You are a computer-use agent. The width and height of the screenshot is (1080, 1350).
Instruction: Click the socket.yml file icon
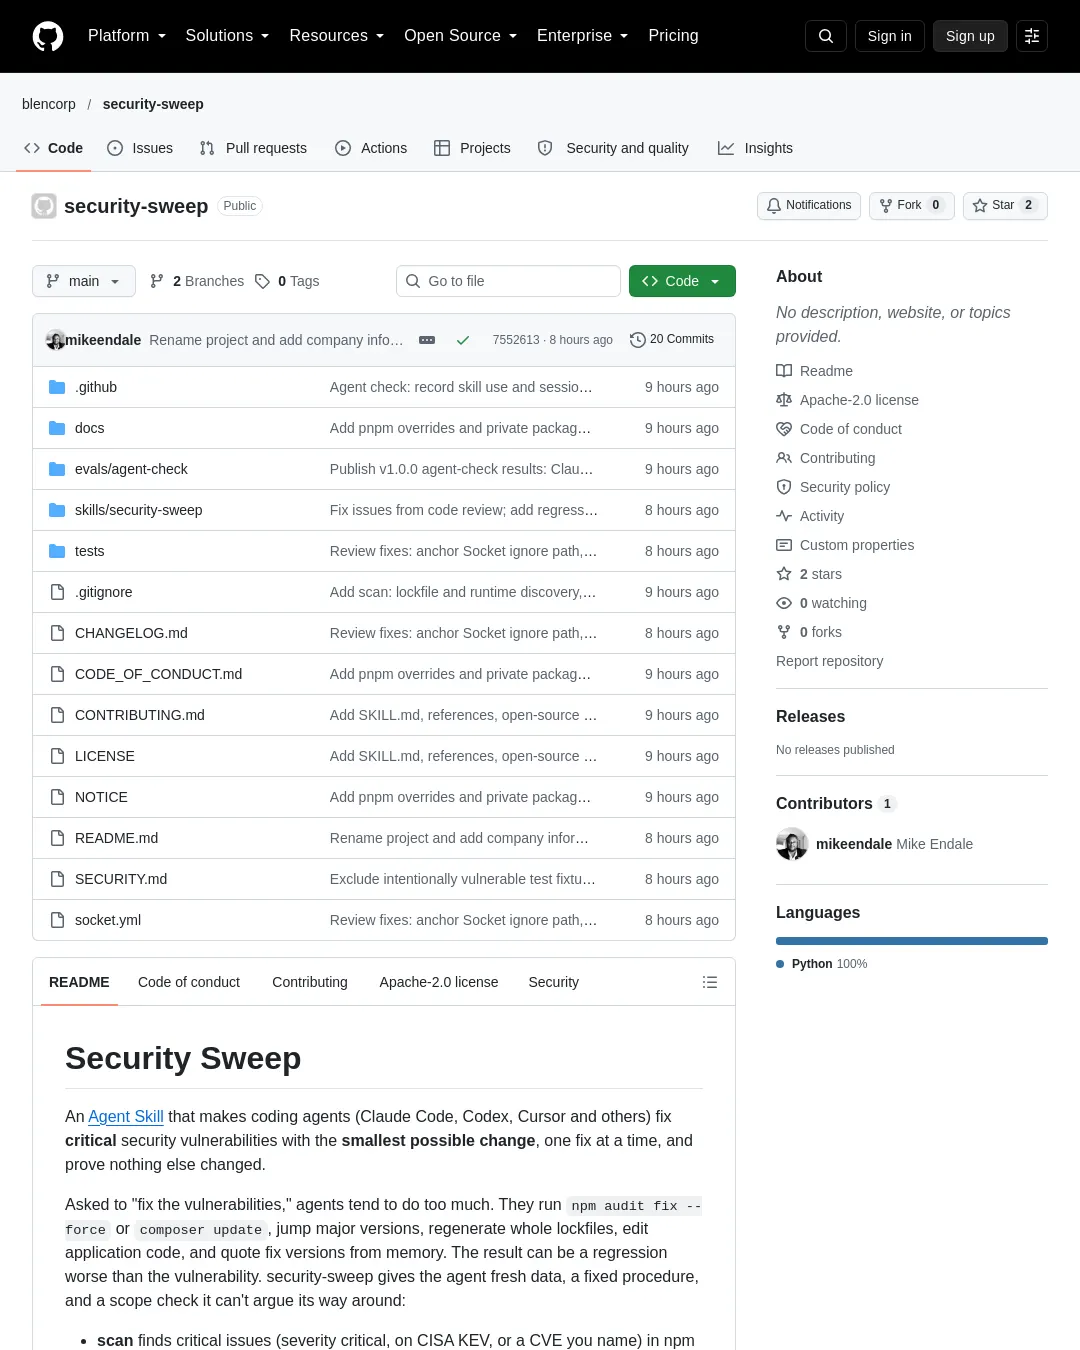(x=57, y=920)
